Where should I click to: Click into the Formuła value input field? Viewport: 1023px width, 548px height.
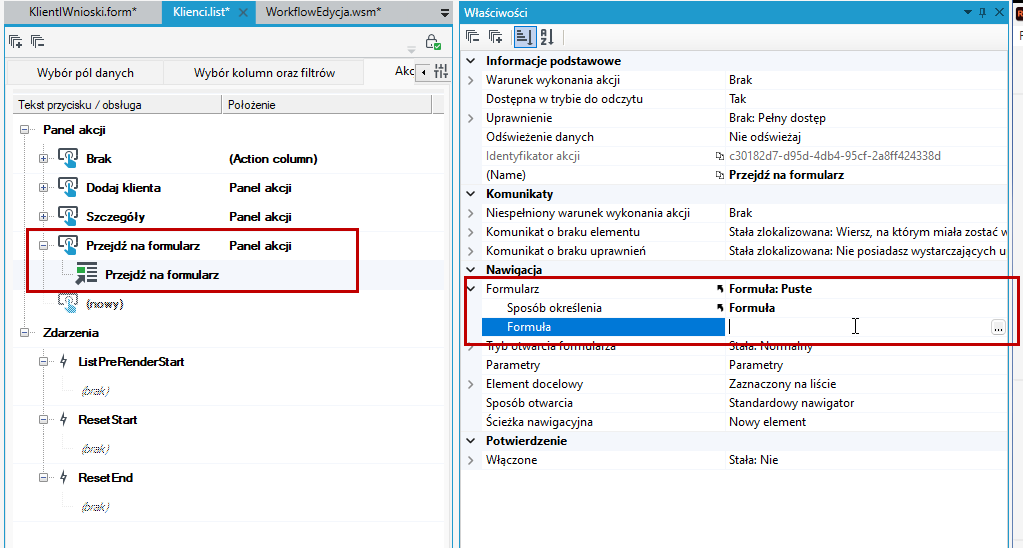pyautogui.click(x=857, y=327)
